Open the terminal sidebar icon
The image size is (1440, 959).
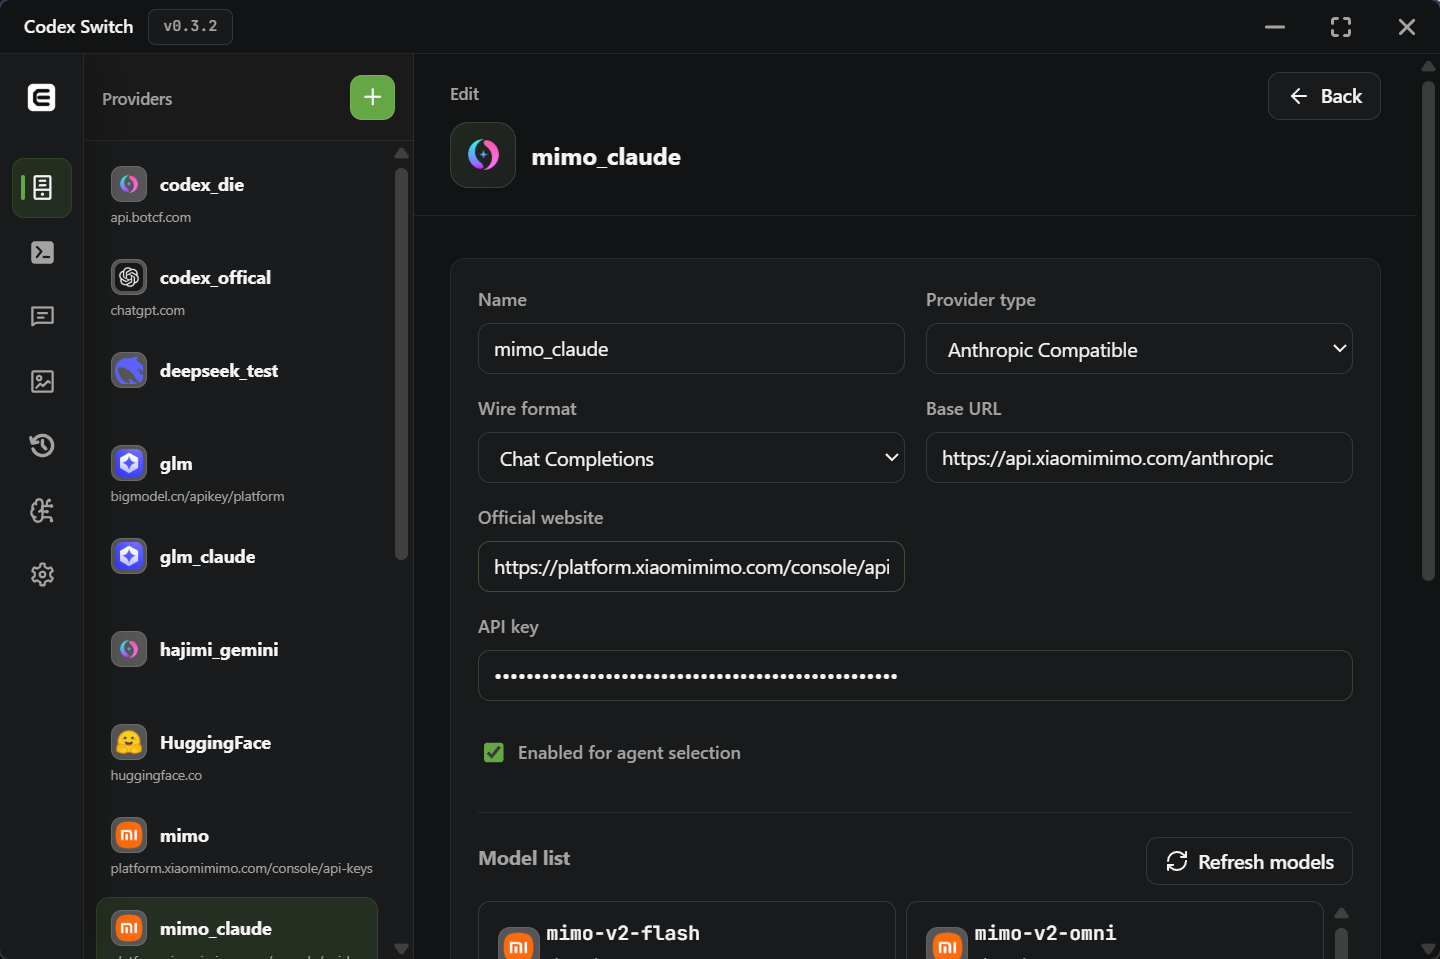[x=42, y=252]
